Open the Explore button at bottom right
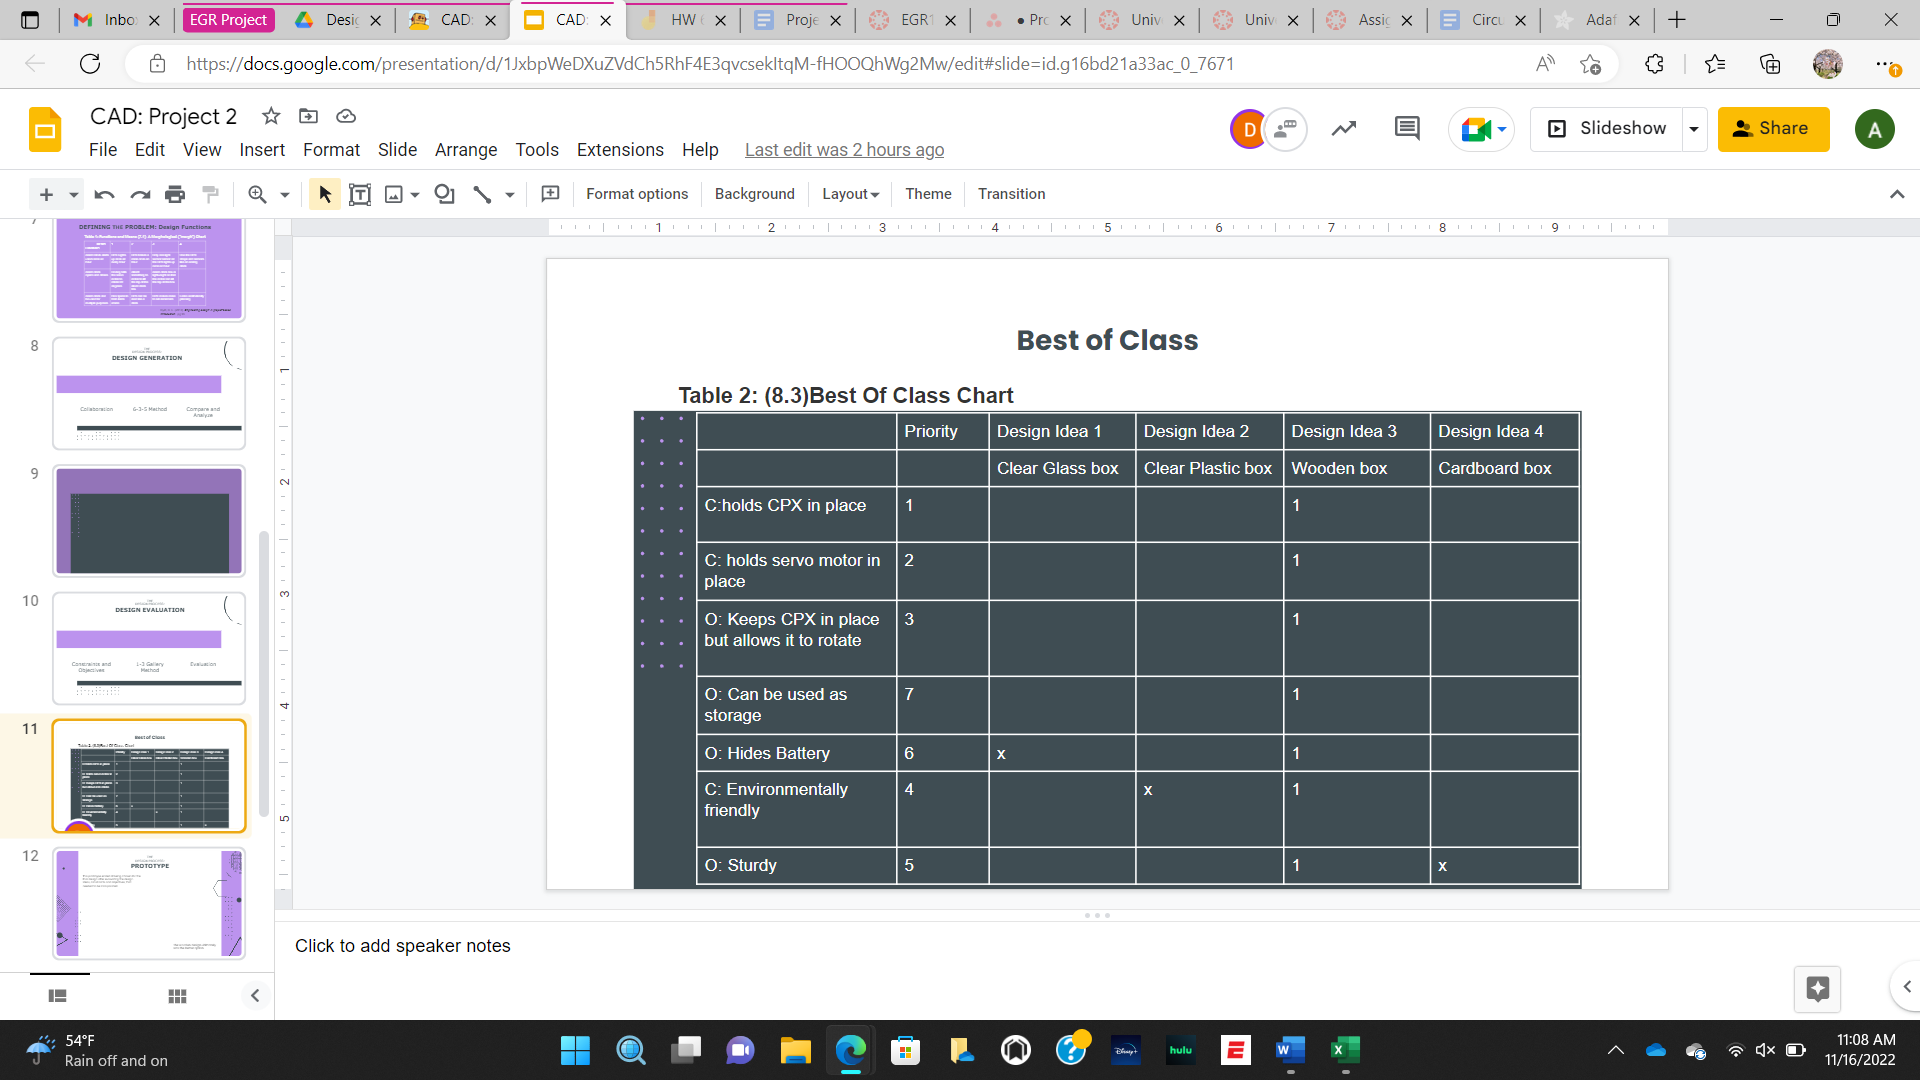 pyautogui.click(x=1817, y=989)
